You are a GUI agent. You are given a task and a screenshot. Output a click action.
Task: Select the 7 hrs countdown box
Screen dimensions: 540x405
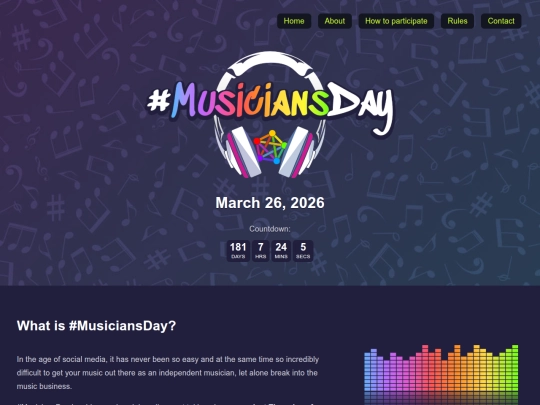click(260, 251)
